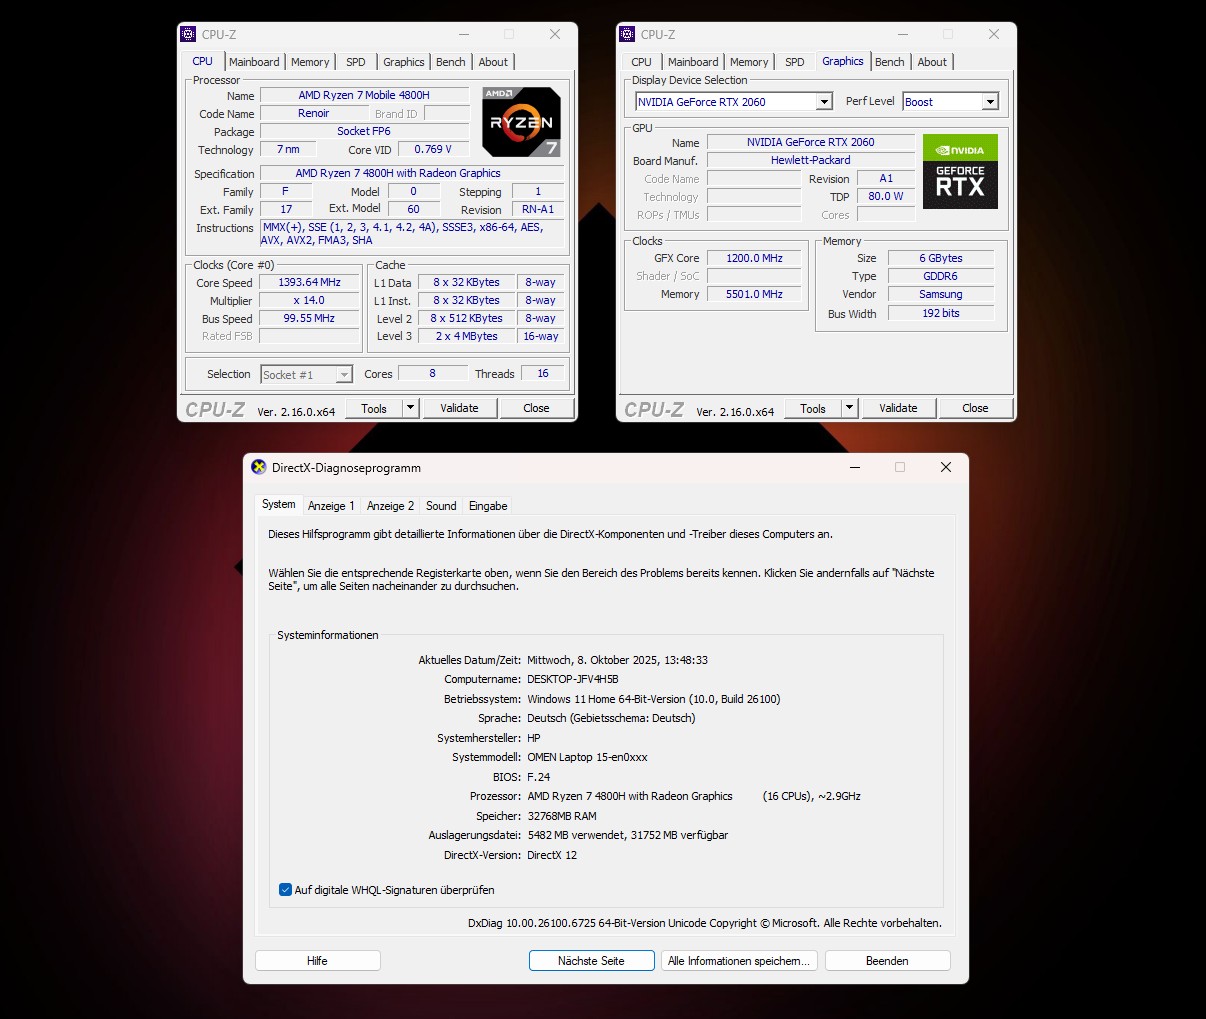Minimize the DirectX-Diagnoseprogramm window

[855, 467]
